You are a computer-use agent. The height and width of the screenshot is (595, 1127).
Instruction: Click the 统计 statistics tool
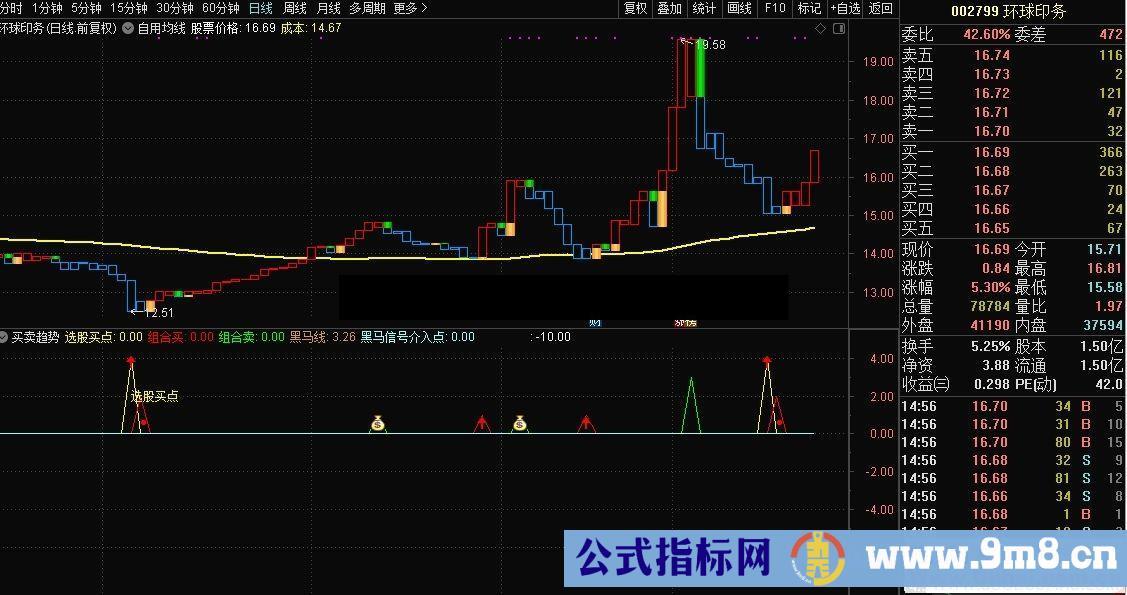point(702,9)
